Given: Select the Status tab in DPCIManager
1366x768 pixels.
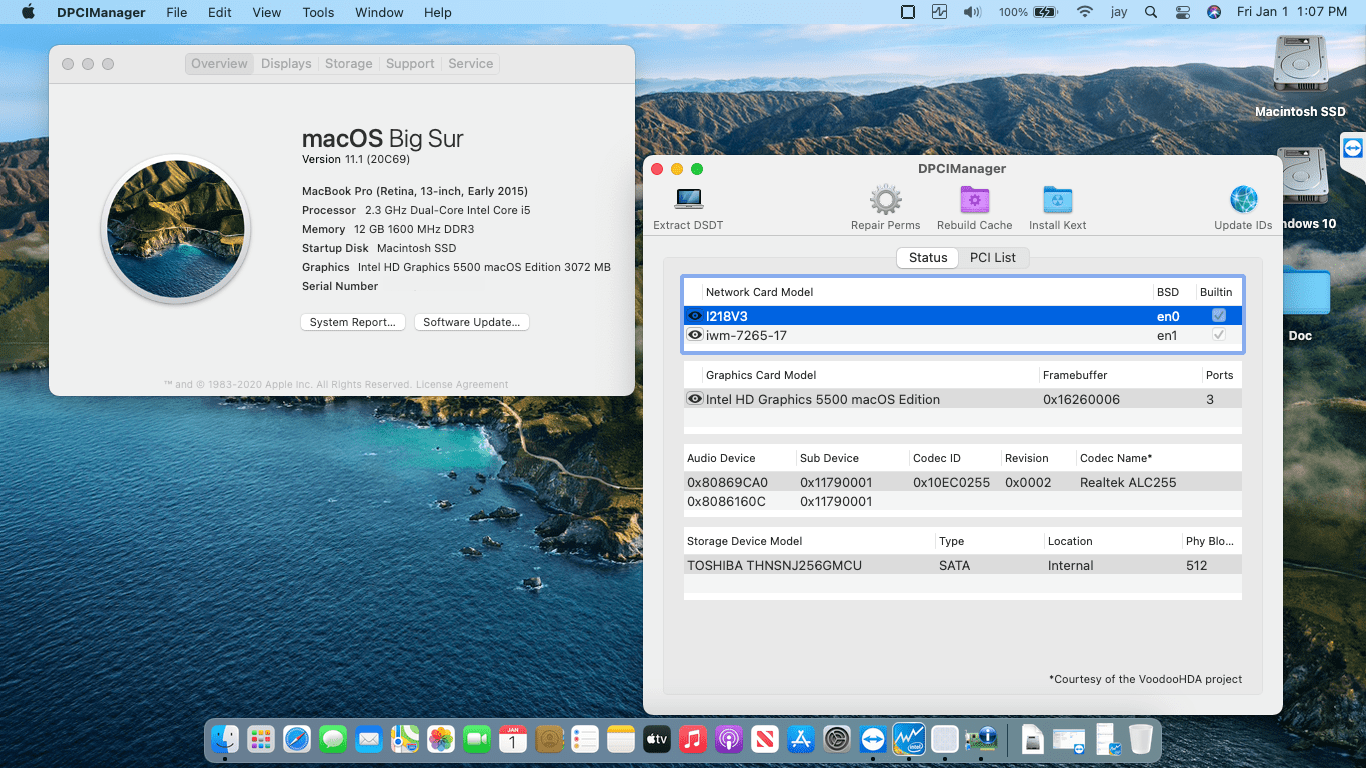Looking at the screenshot, I should pos(928,257).
